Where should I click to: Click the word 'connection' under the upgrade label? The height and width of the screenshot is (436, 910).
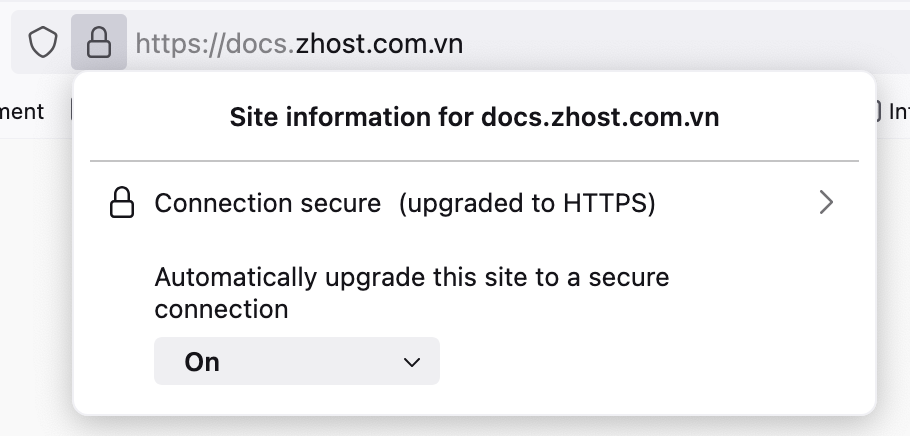coord(221,309)
